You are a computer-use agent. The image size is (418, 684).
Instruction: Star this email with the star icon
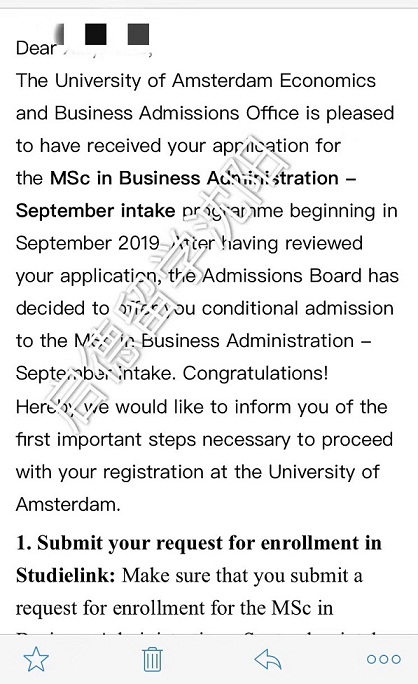coord(36,659)
